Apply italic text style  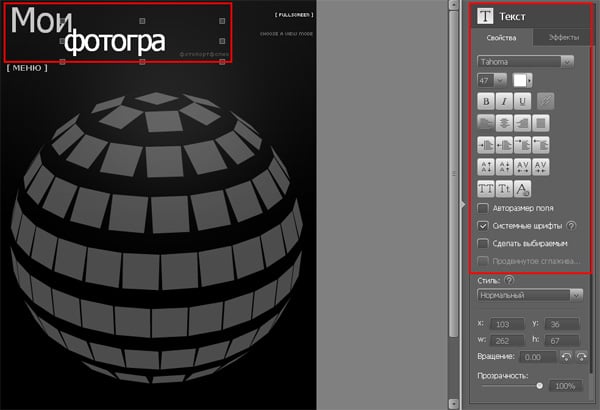[x=506, y=100]
